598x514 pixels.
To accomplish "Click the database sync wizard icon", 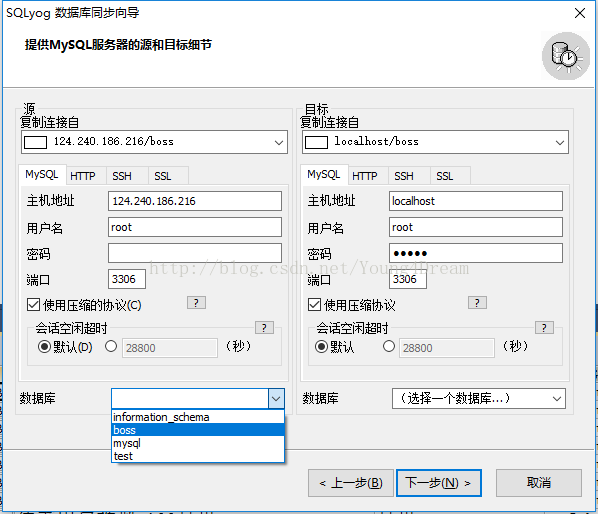I will point(566,56).
